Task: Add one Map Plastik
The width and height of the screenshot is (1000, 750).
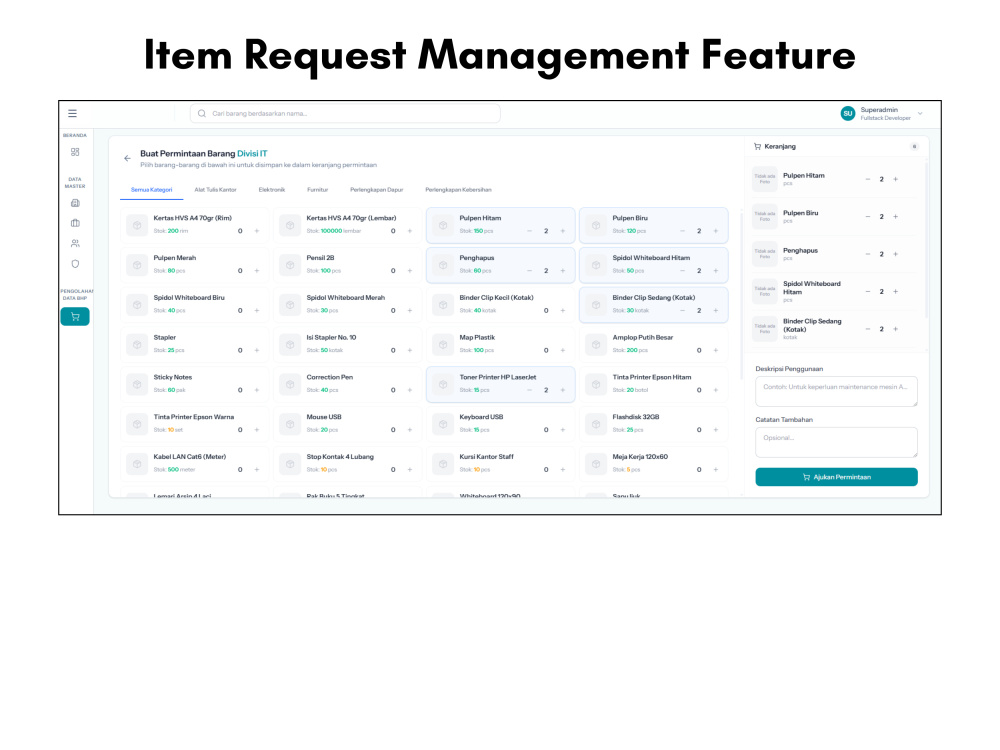Action: pyautogui.click(x=562, y=350)
